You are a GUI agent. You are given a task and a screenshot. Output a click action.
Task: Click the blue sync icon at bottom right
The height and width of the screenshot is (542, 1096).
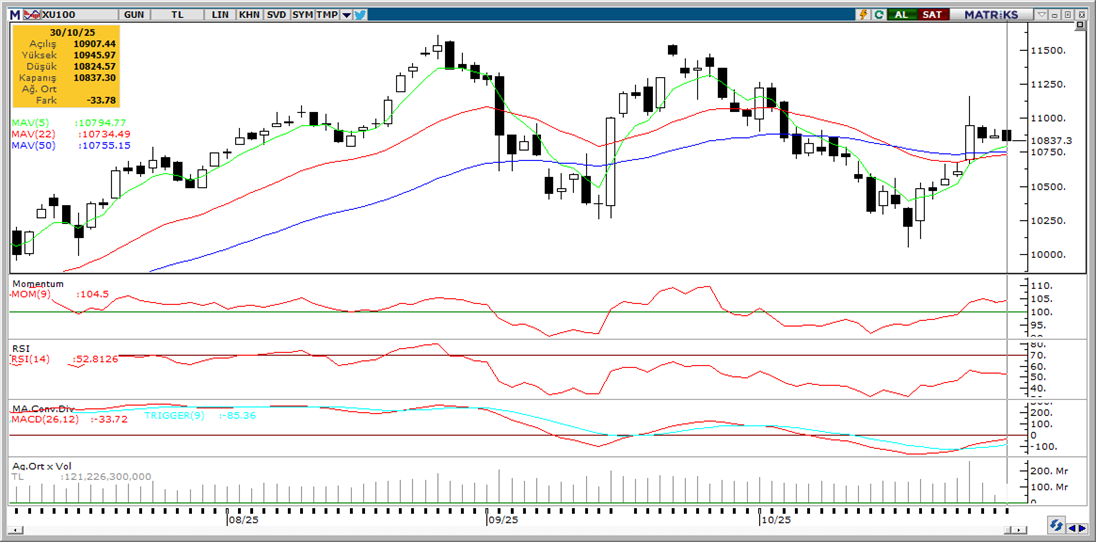pyautogui.click(x=1055, y=526)
